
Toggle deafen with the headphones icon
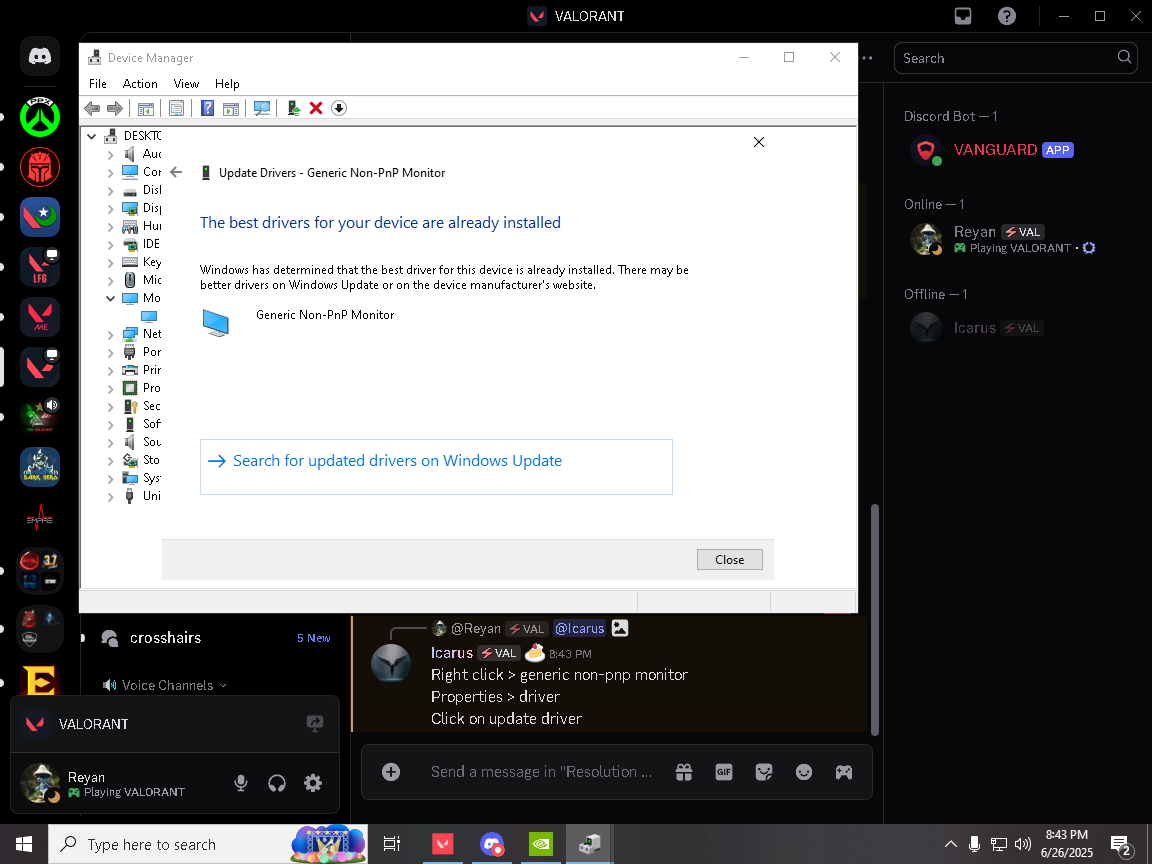(277, 783)
